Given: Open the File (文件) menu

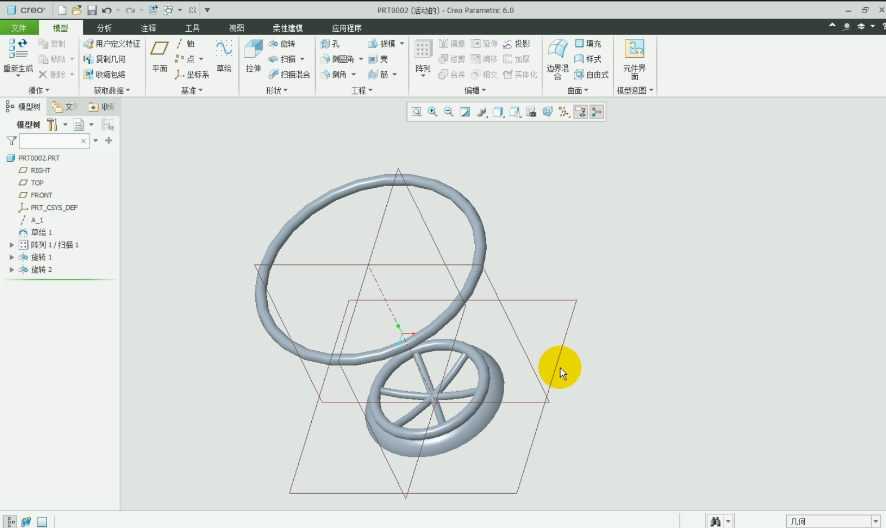Looking at the screenshot, I should [19, 28].
